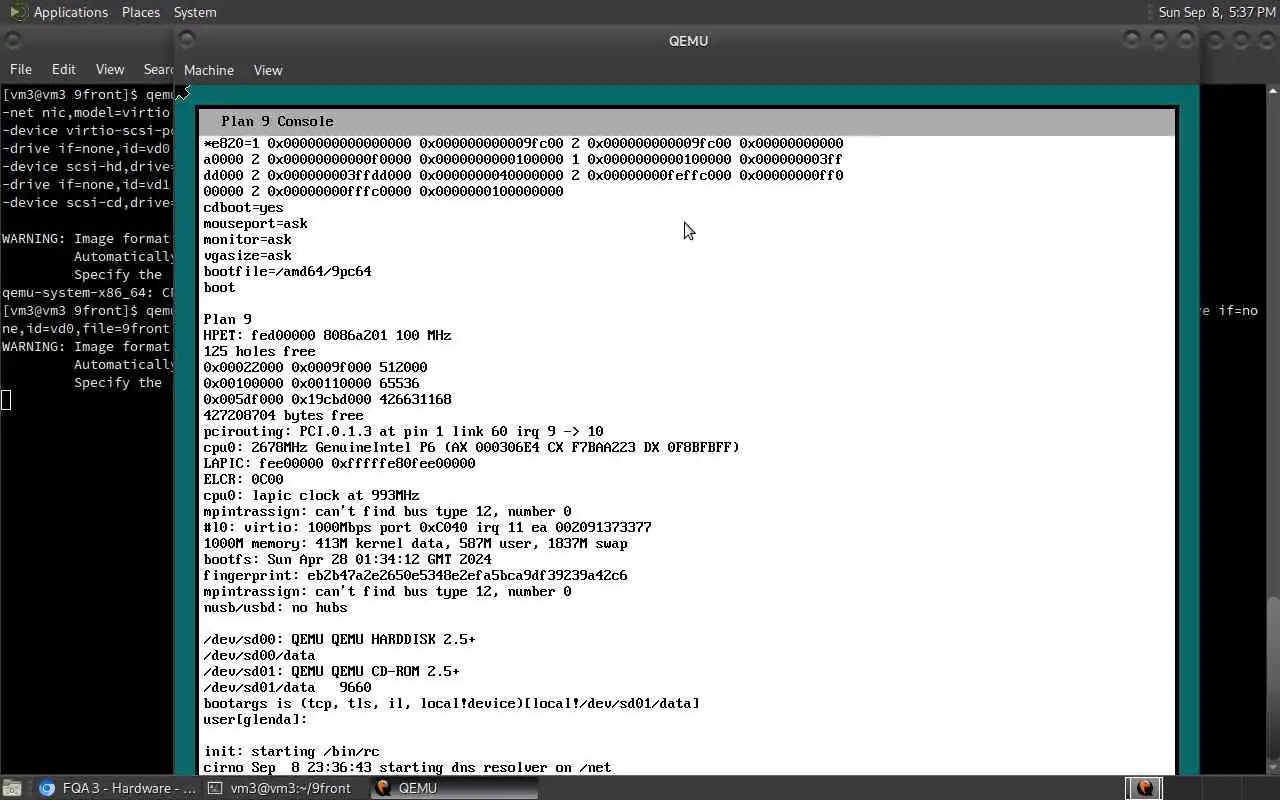1280x800 pixels.
Task: Click the 'Plan 9' boot banner text
Action: [x=227, y=319]
